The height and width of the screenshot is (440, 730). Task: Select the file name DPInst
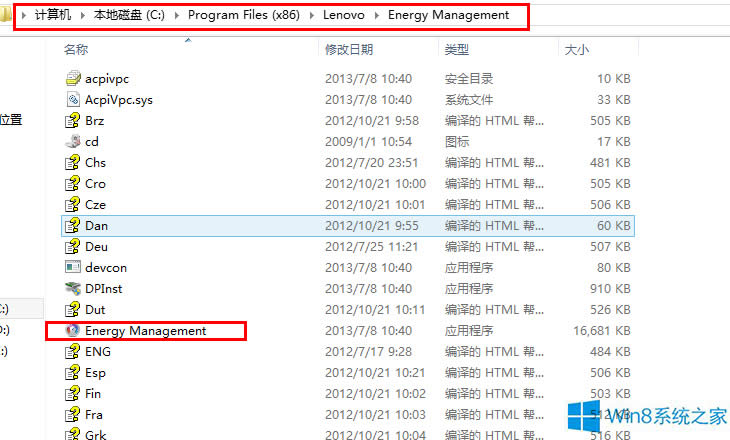pos(103,289)
